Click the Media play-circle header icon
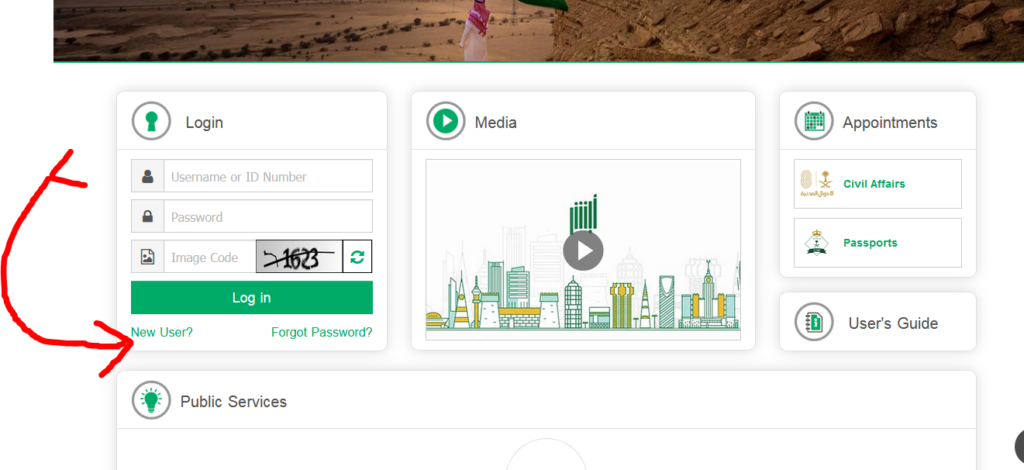 [x=446, y=121]
